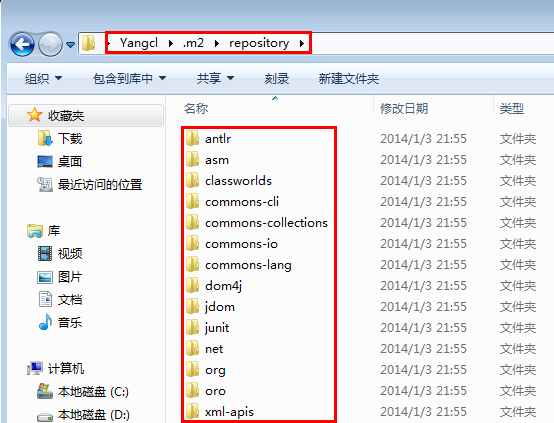Screen dimensions: 554x423
Task: Create folder with 新建文件夹
Action: [x=349, y=78]
